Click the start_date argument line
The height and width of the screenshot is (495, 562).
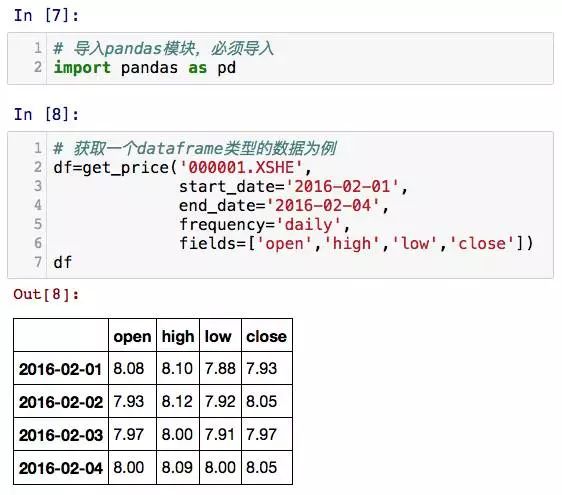pos(293,186)
